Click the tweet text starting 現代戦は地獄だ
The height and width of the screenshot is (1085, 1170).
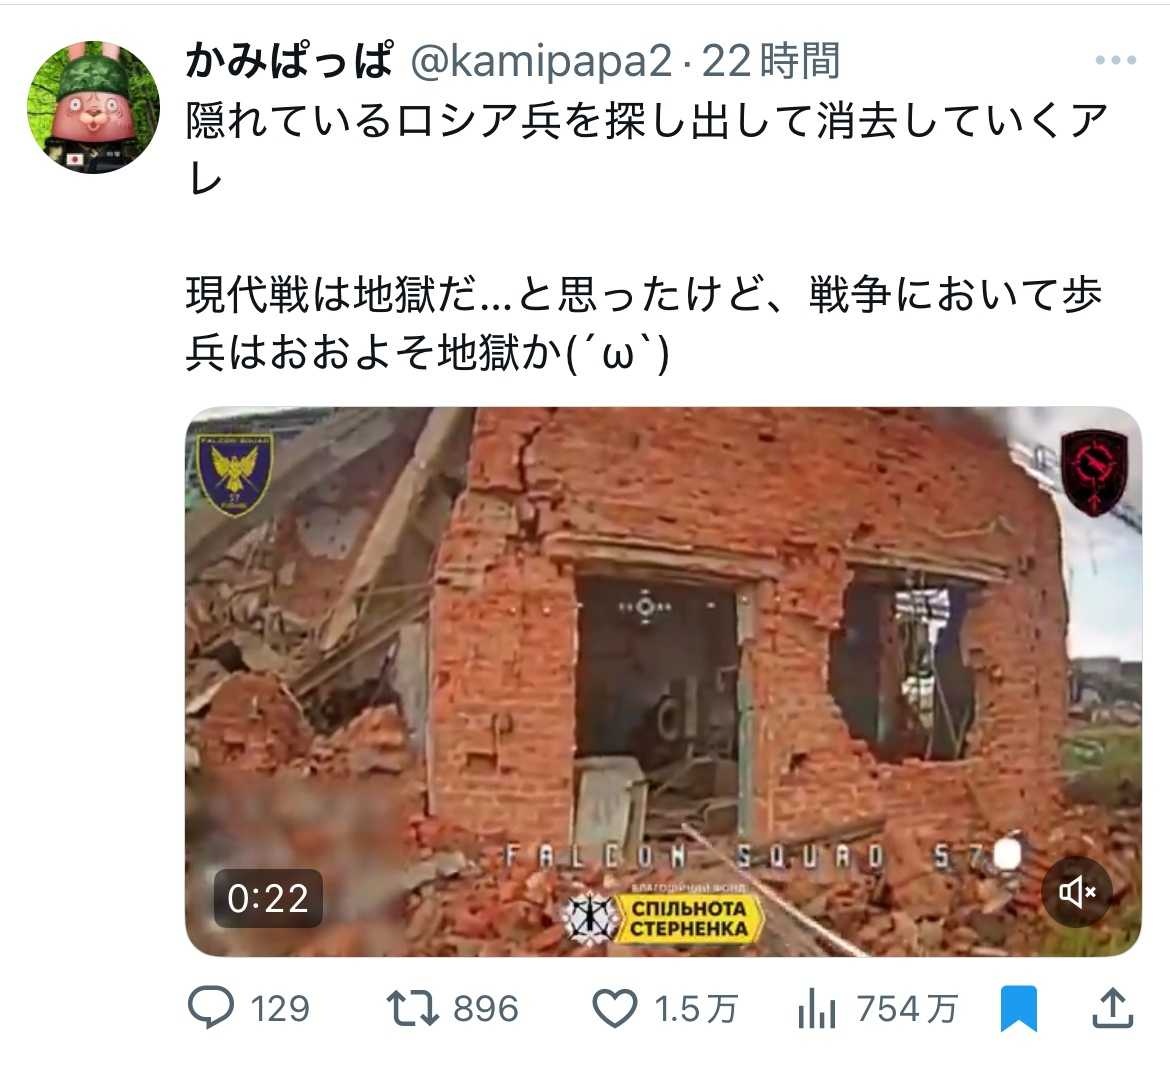click(x=644, y=323)
